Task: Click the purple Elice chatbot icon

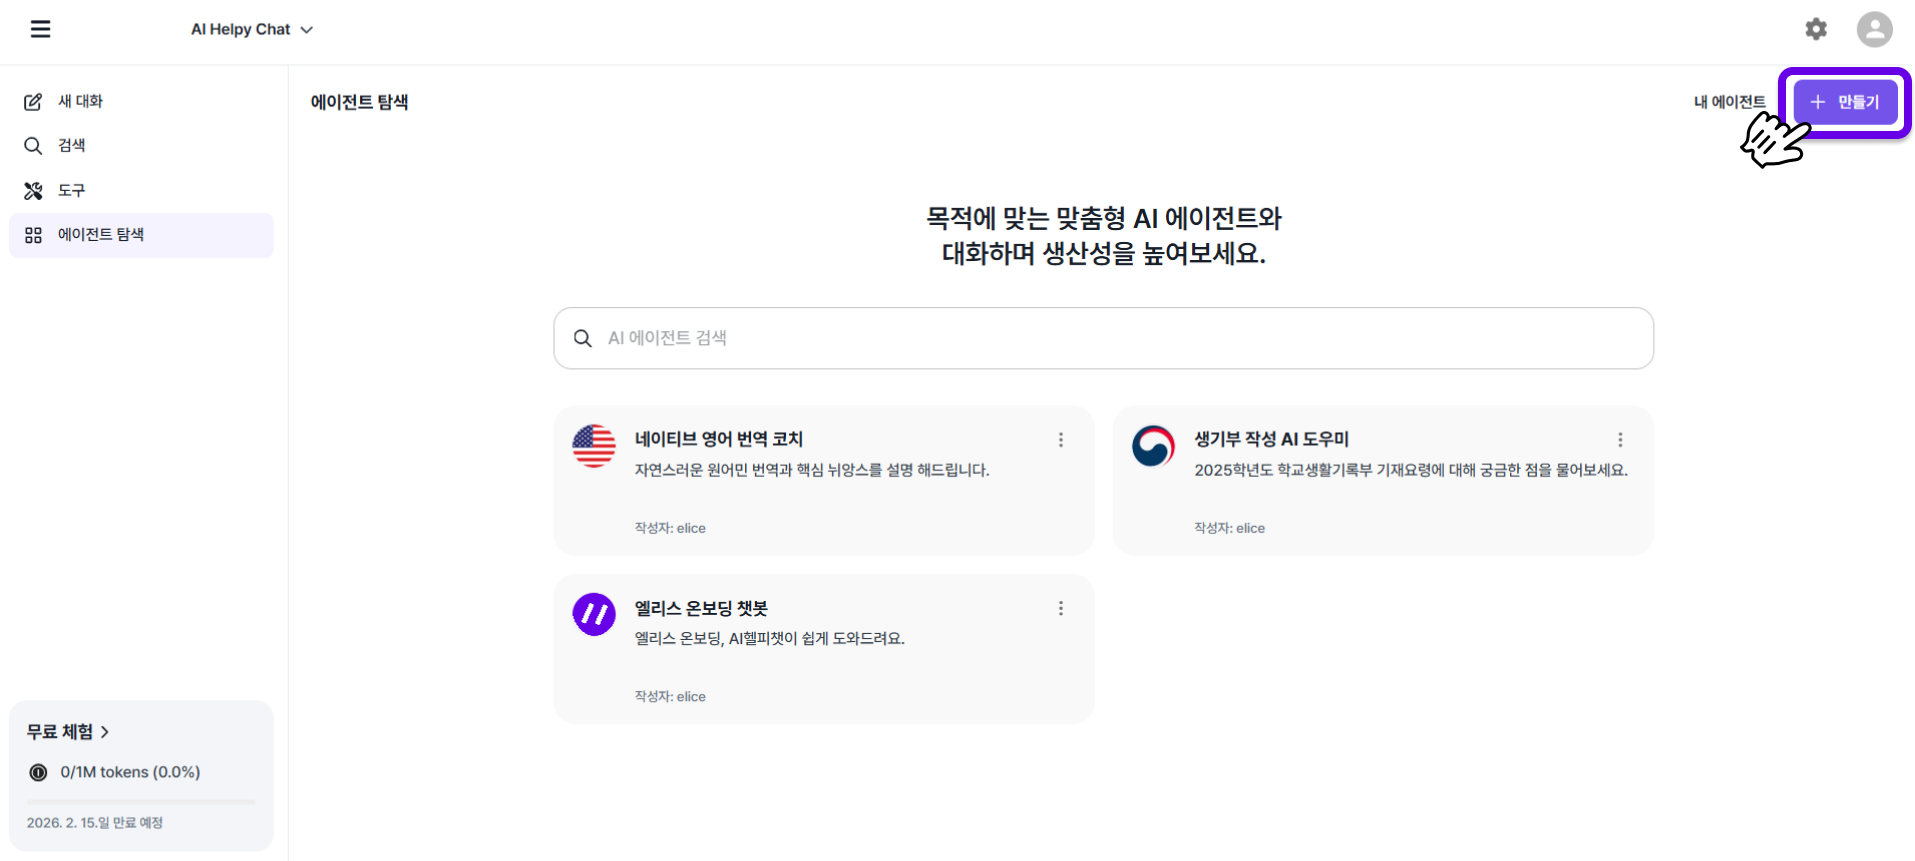Action: click(x=594, y=614)
